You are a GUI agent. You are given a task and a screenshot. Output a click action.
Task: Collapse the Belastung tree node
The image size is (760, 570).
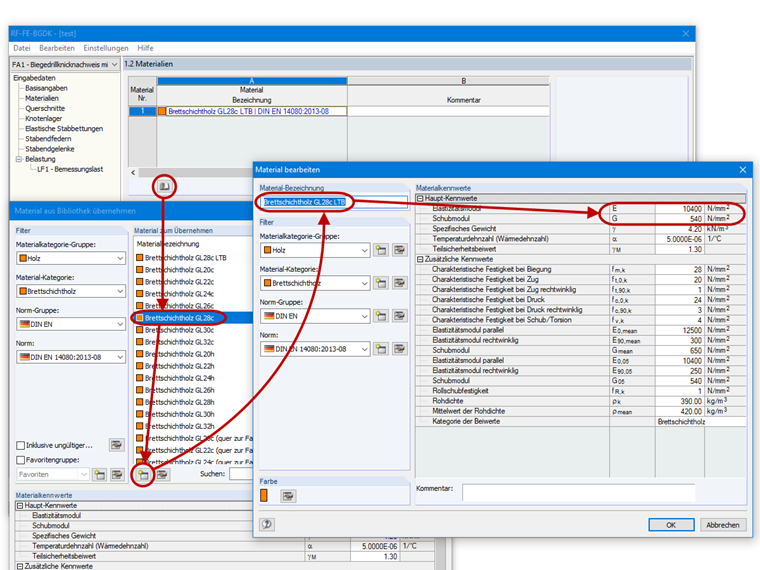point(19,159)
